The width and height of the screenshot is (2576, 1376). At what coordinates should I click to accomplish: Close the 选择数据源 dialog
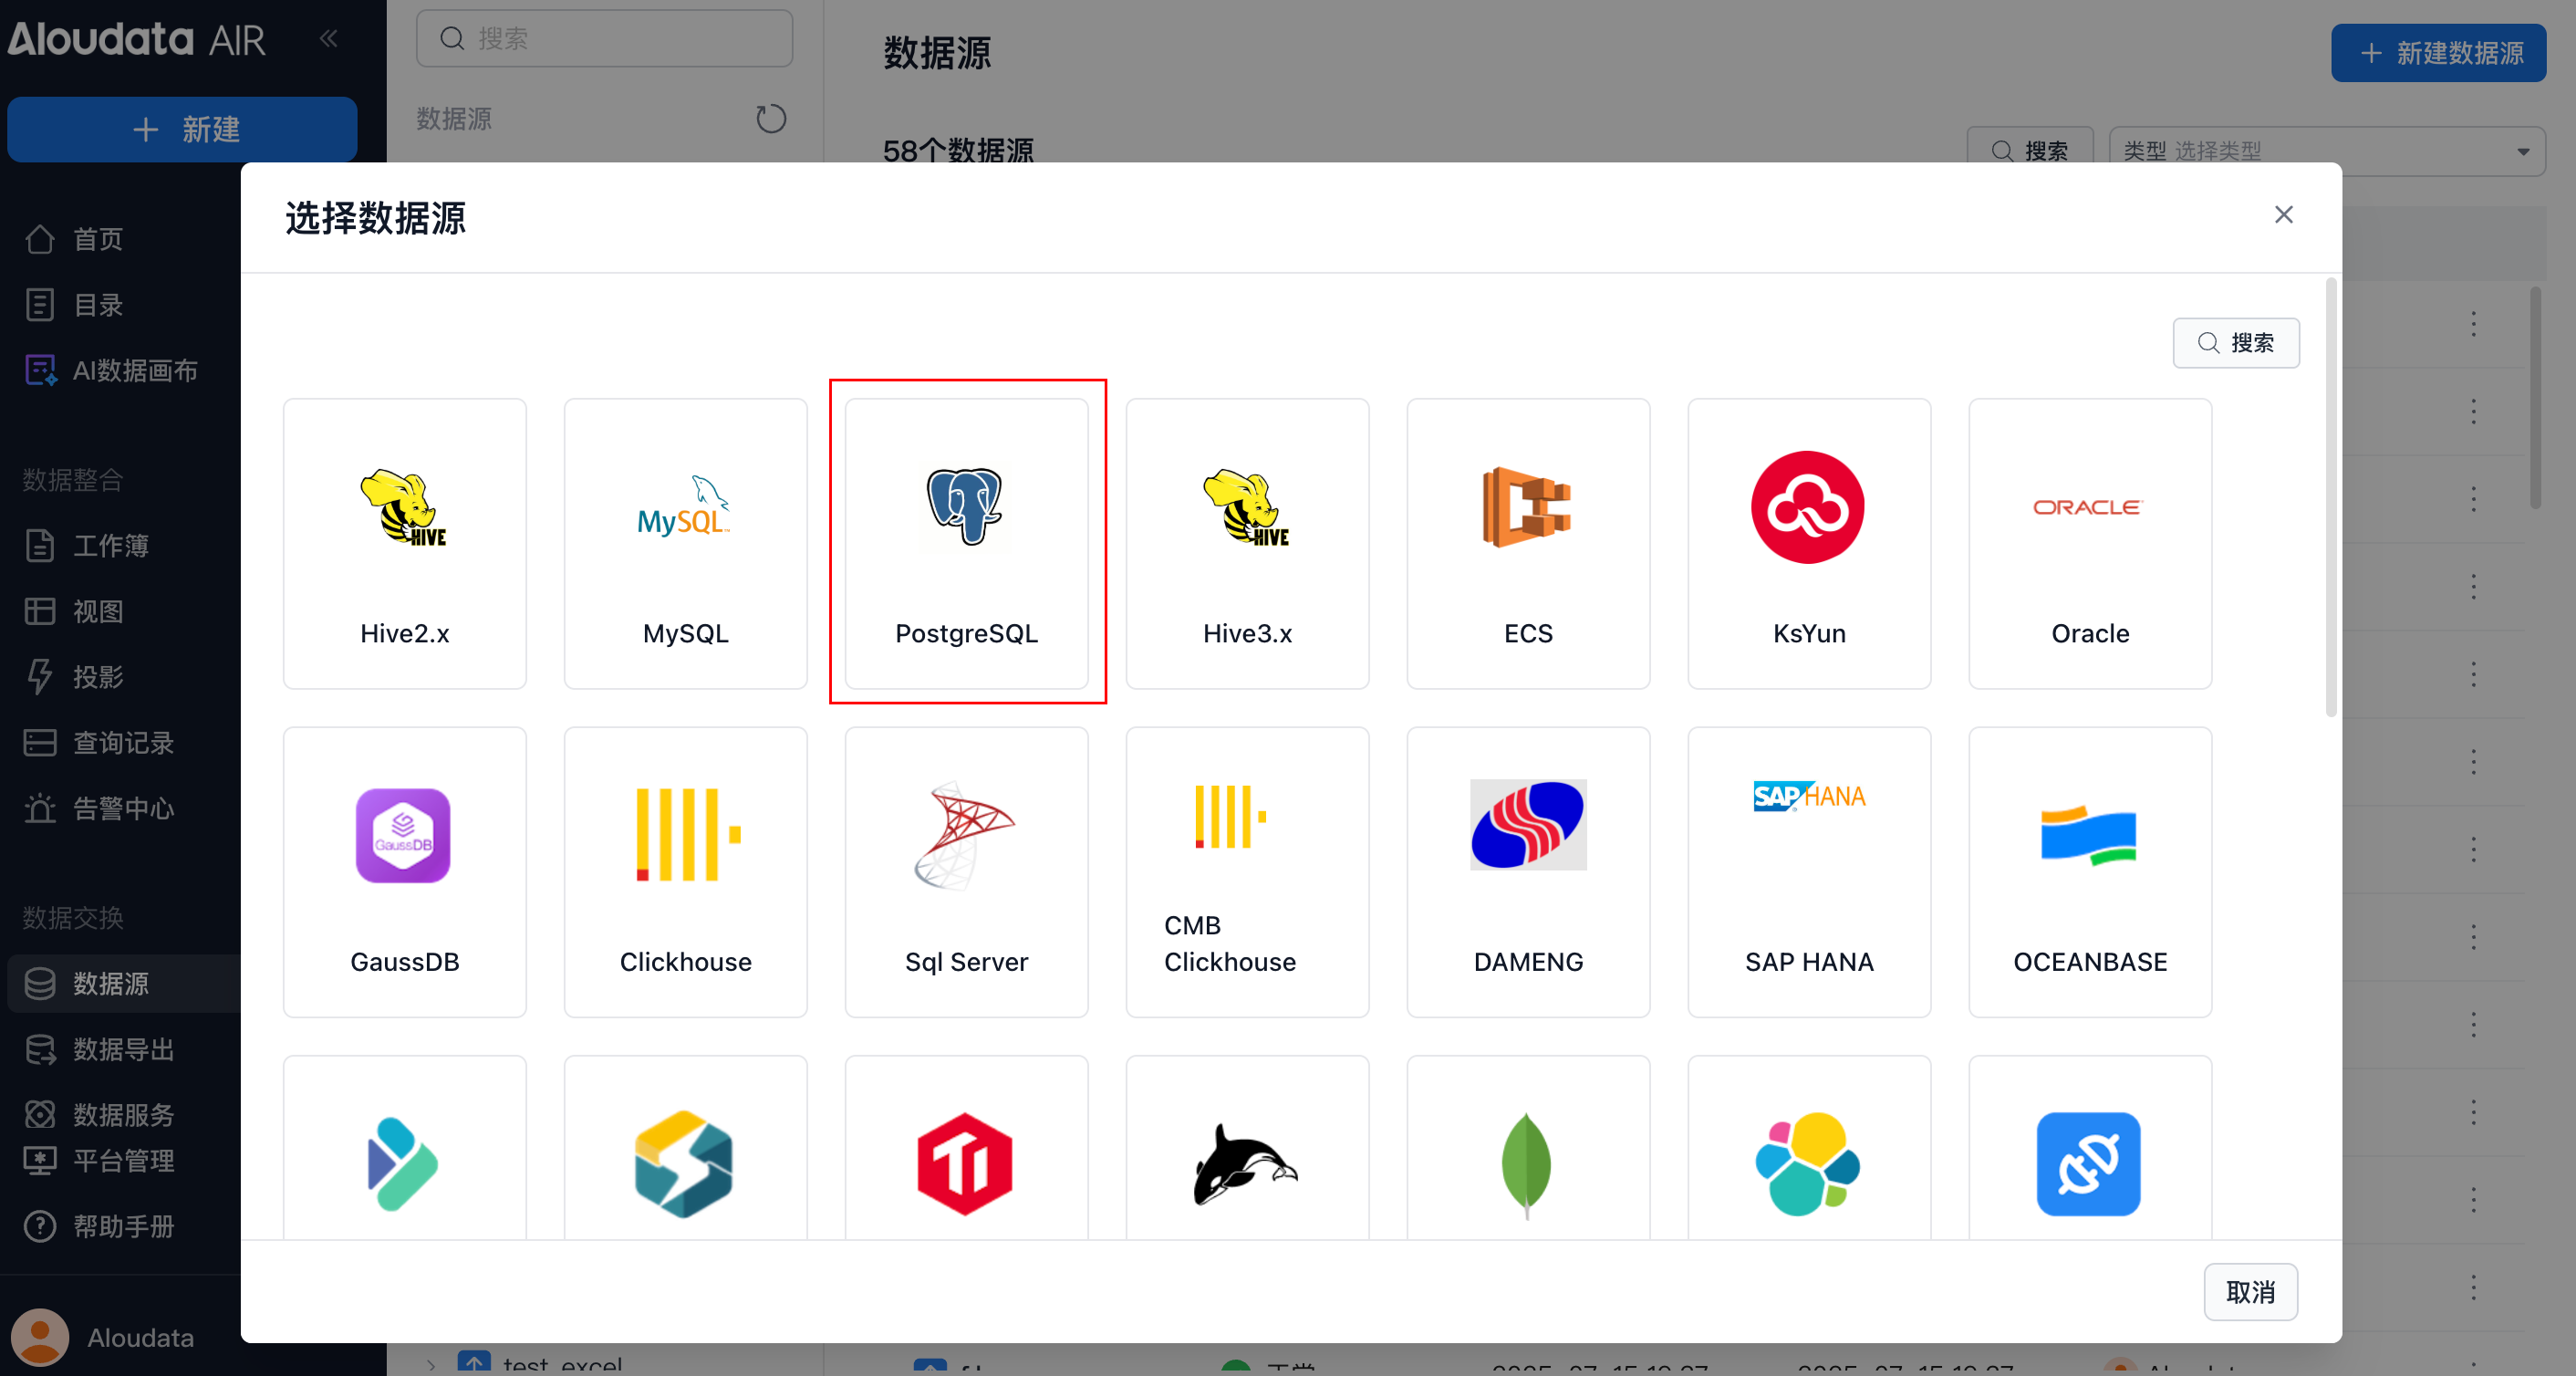pos(2283,215)
